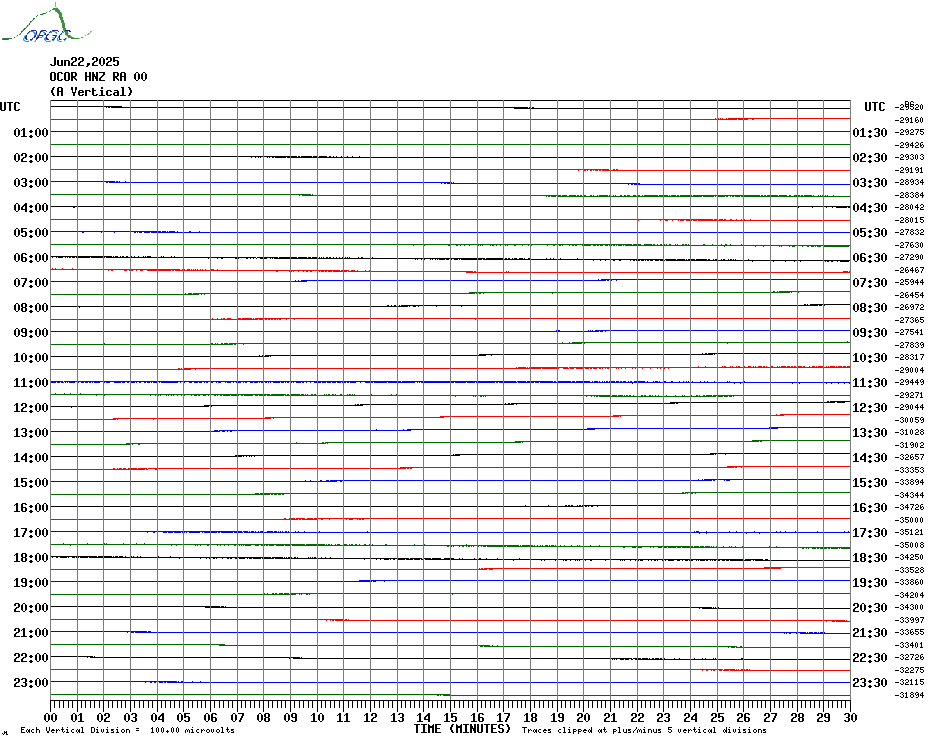
Task: Select the offset value -30059
Action: pos(909,420)
